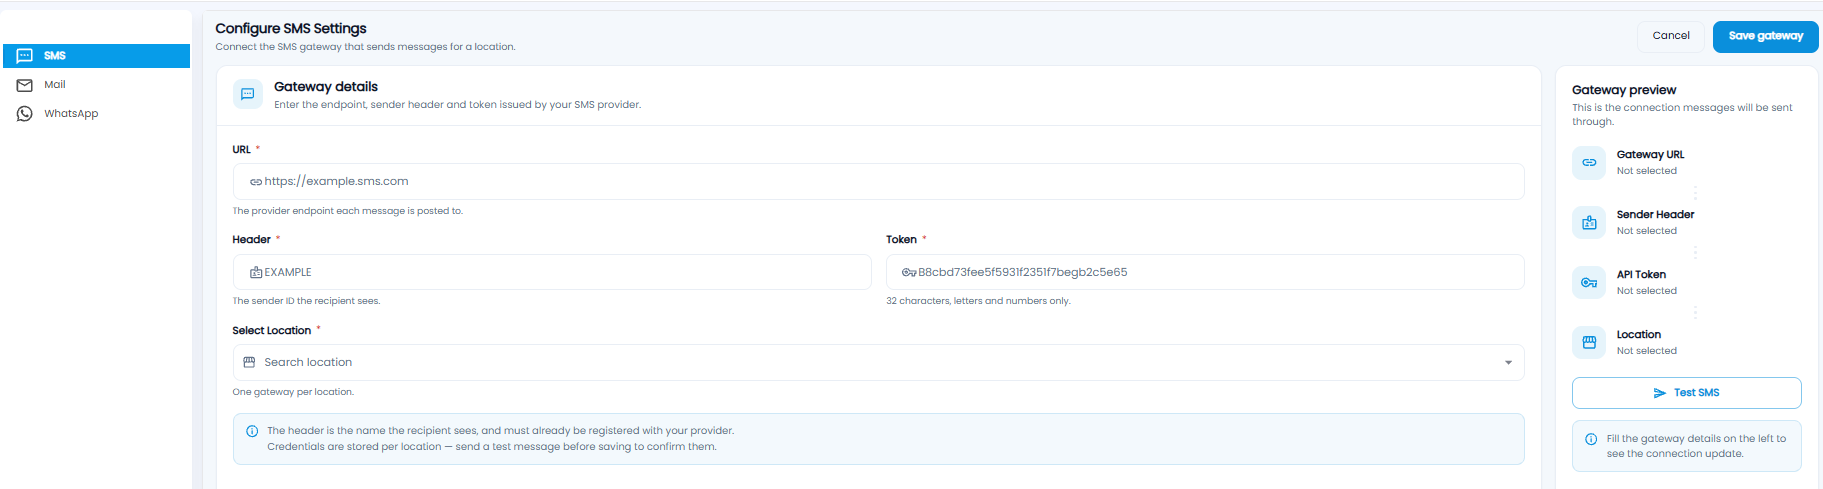1823x489 pixels.
Task: Click the SMS chat bubble icon
Action: pos(25,56)
